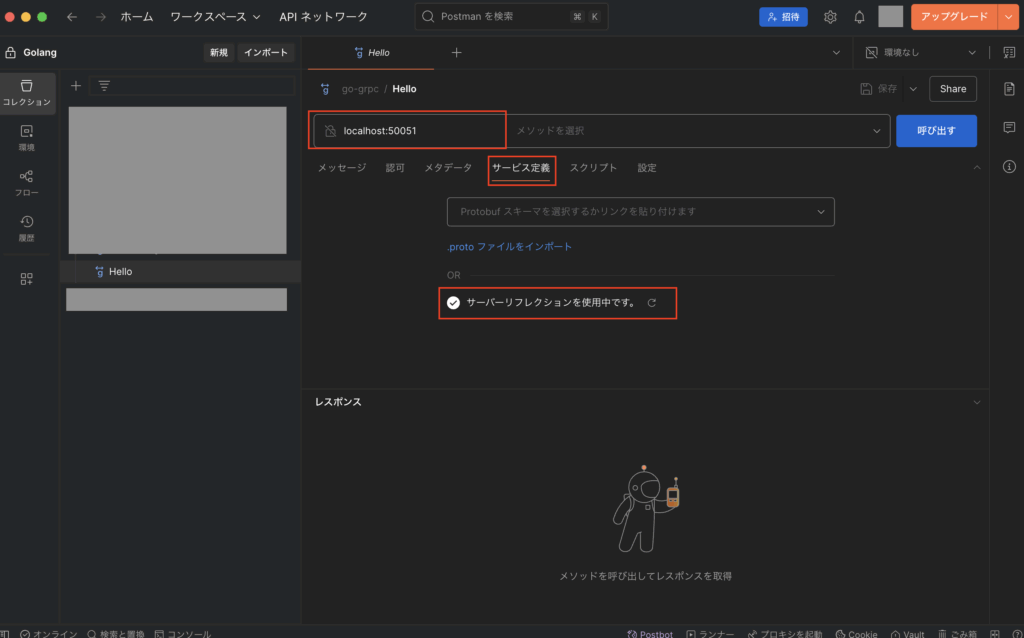Click the lock icon beside localhost:50051
This screenshot has height=638, width=1024.
[330, 131]
